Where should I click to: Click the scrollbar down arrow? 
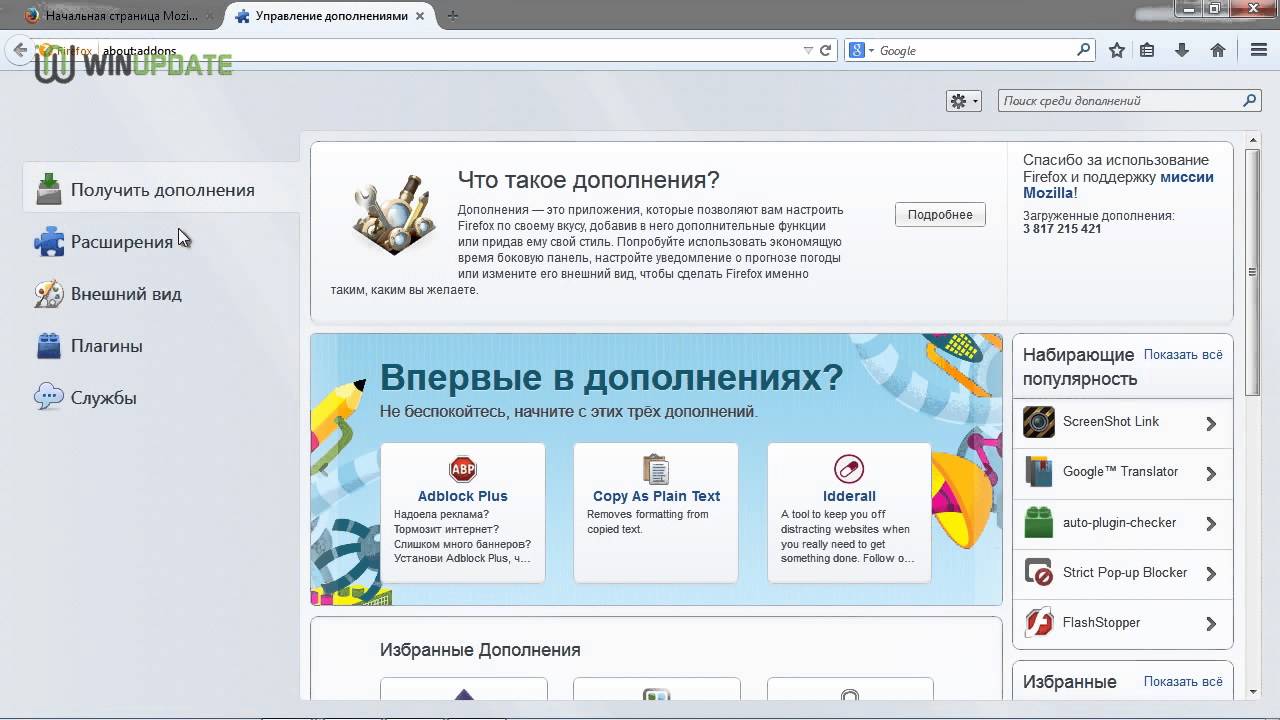tap(1252, 692)
